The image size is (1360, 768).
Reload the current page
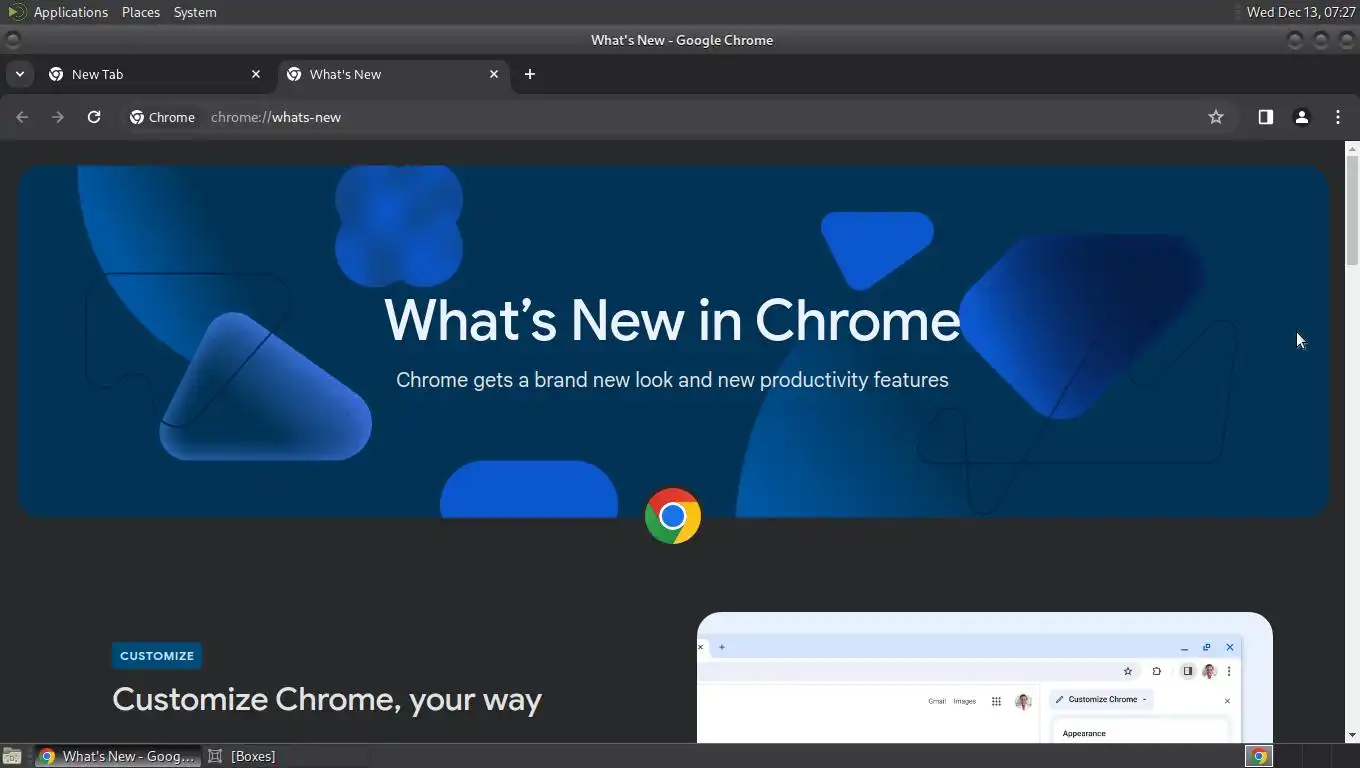[94, 117]
